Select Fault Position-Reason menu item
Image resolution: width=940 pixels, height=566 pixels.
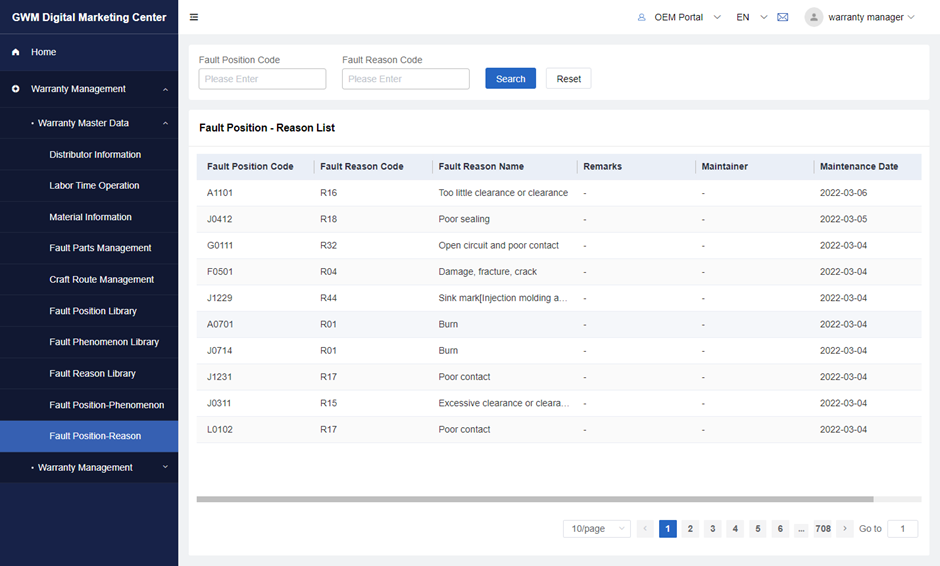pyautogui.click(x=89, y=436)
